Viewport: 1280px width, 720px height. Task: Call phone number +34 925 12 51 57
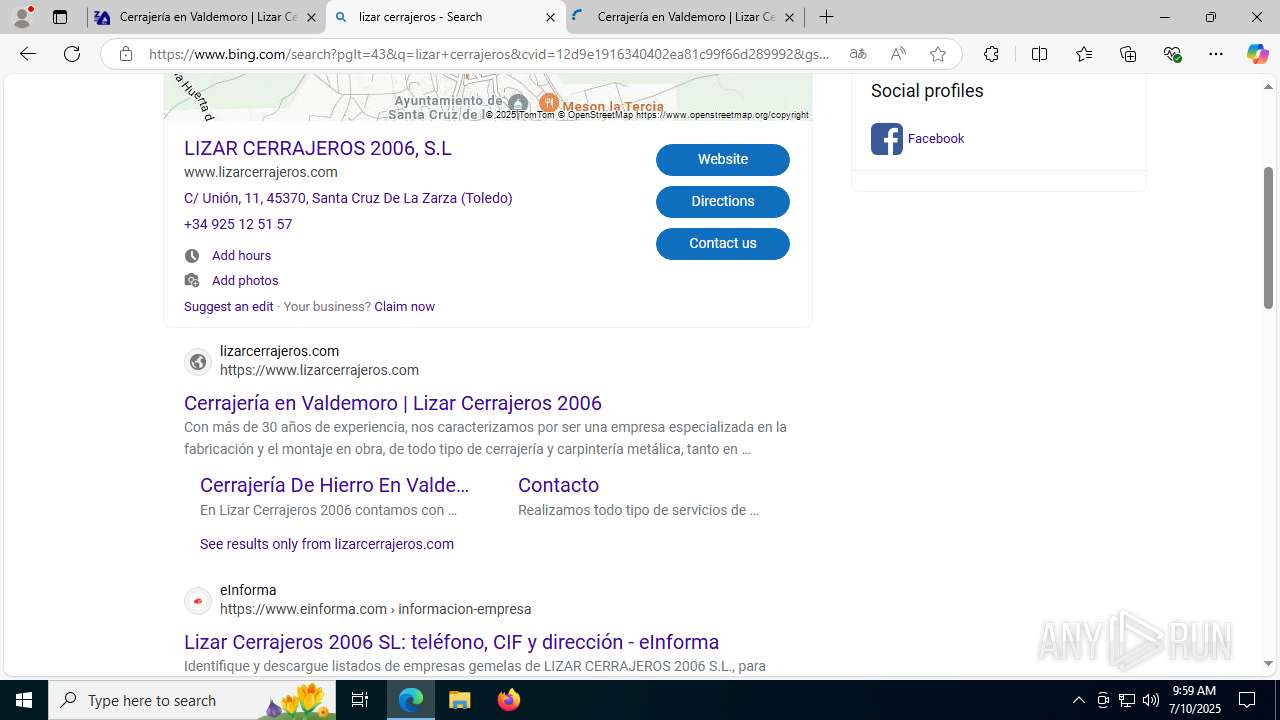pos(238,224)
